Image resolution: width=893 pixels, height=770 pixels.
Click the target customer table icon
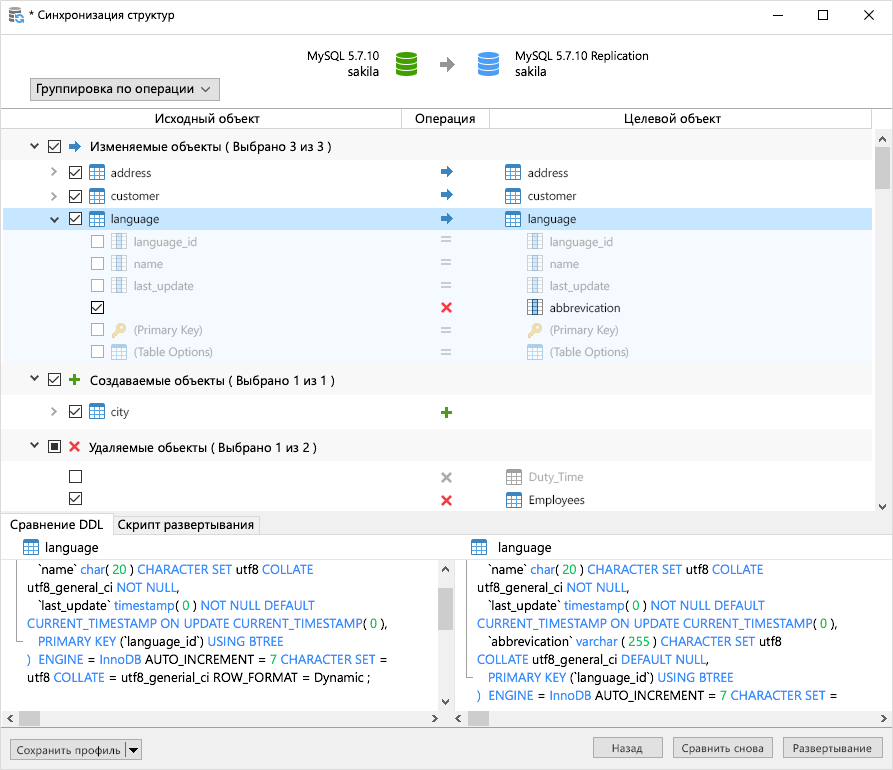tap(513, 196)
